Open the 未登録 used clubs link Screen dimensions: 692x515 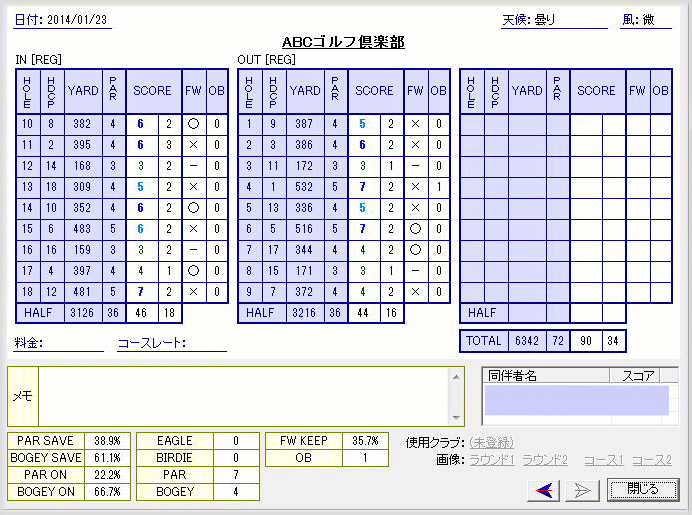[x=491, y=442]
